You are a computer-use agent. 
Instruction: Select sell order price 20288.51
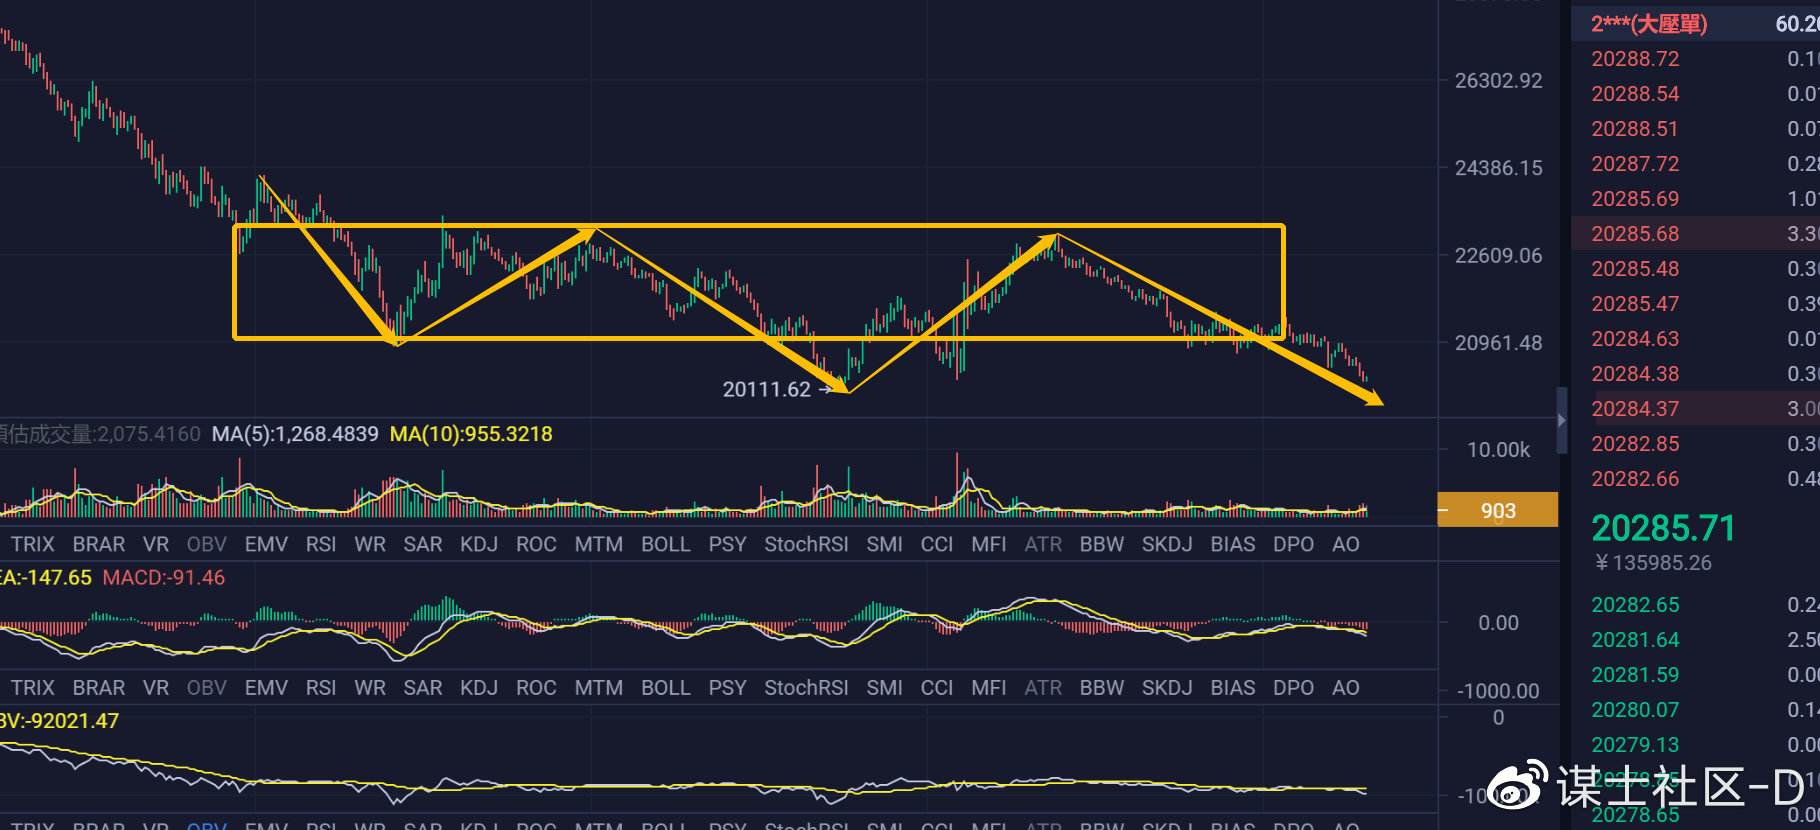[x=1635, y=129]
